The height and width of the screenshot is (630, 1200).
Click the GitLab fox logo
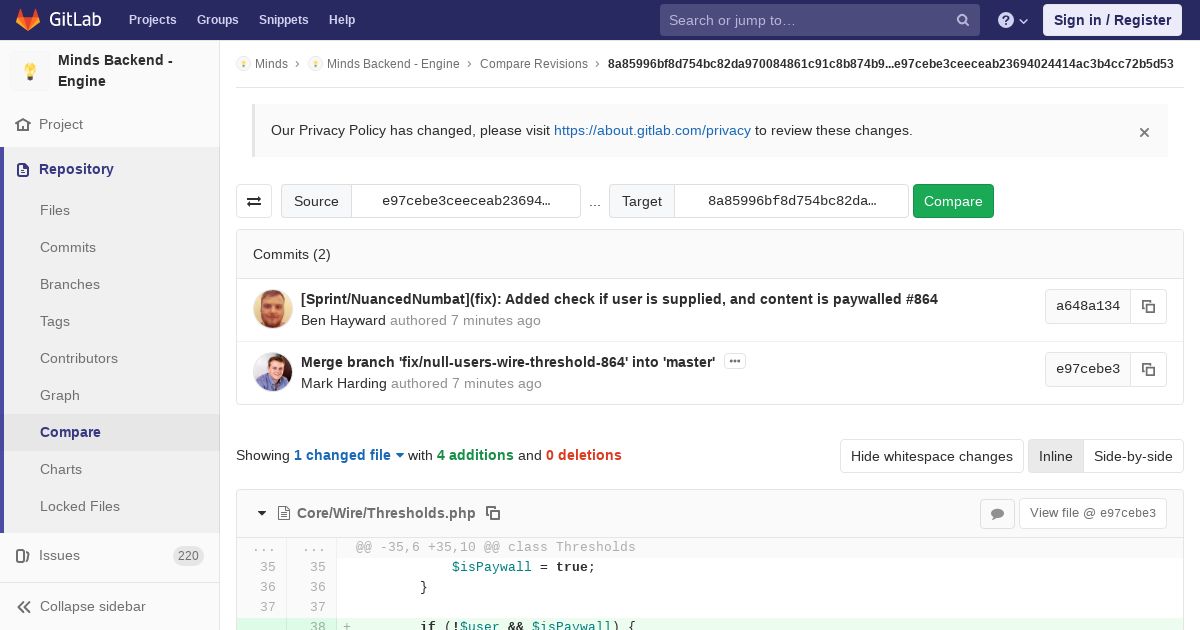point(28,20)
